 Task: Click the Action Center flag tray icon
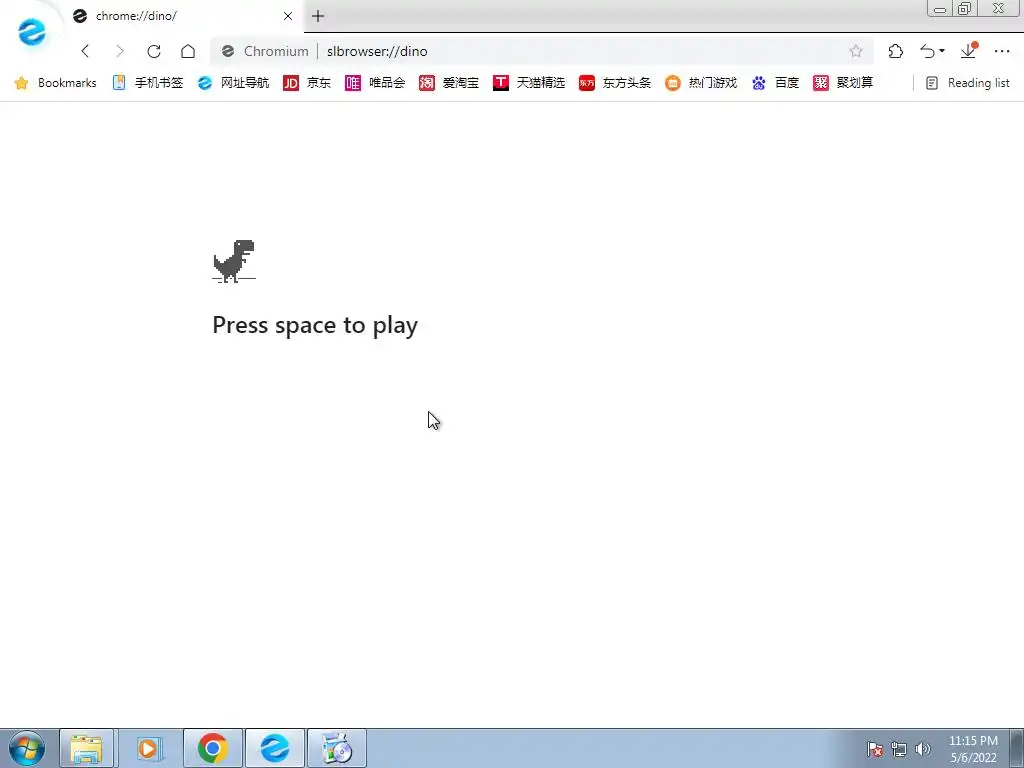click(875, 749)
